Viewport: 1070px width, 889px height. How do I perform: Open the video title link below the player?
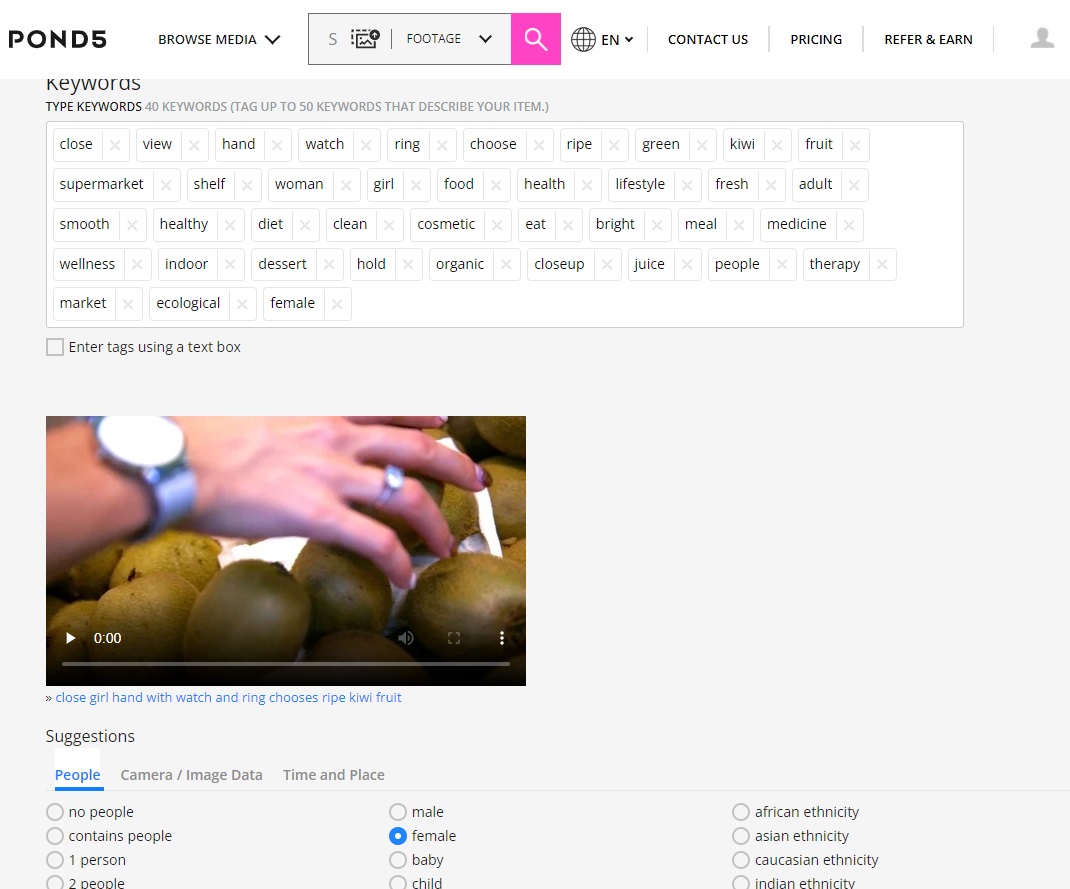pyautogui.click(x=228, y=697)
